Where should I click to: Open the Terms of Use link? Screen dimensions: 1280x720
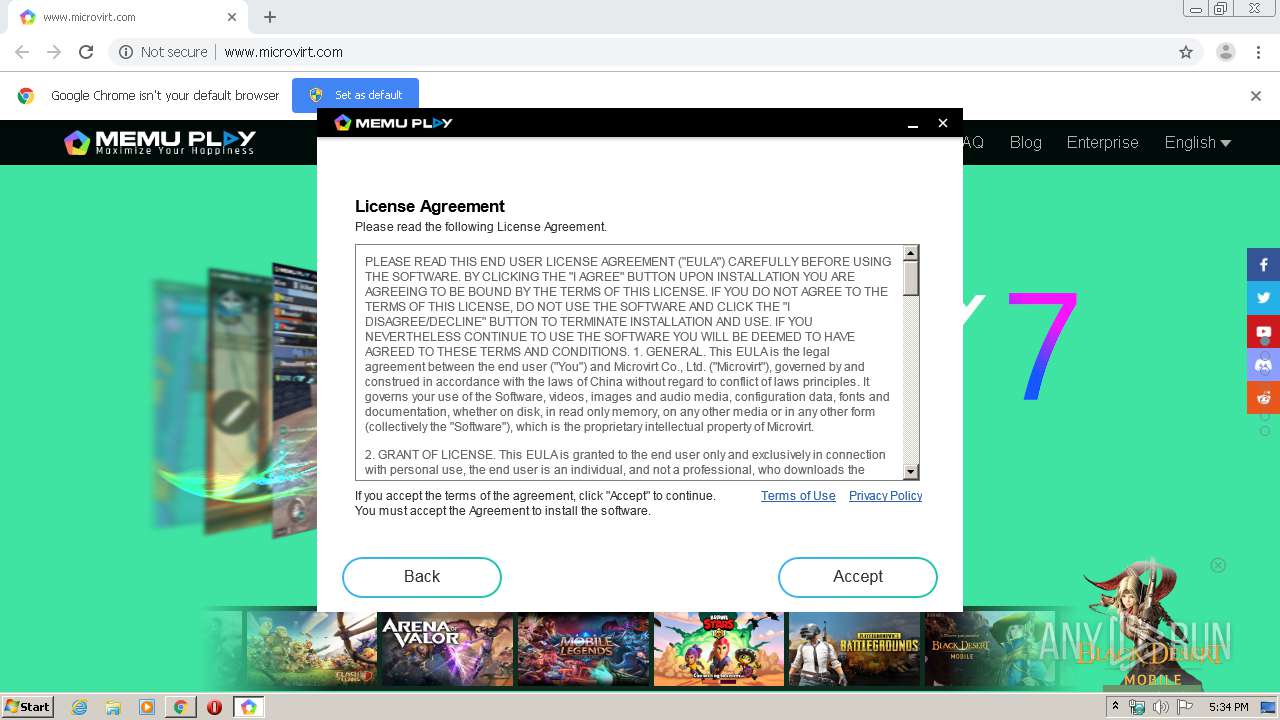coord(798,496)
